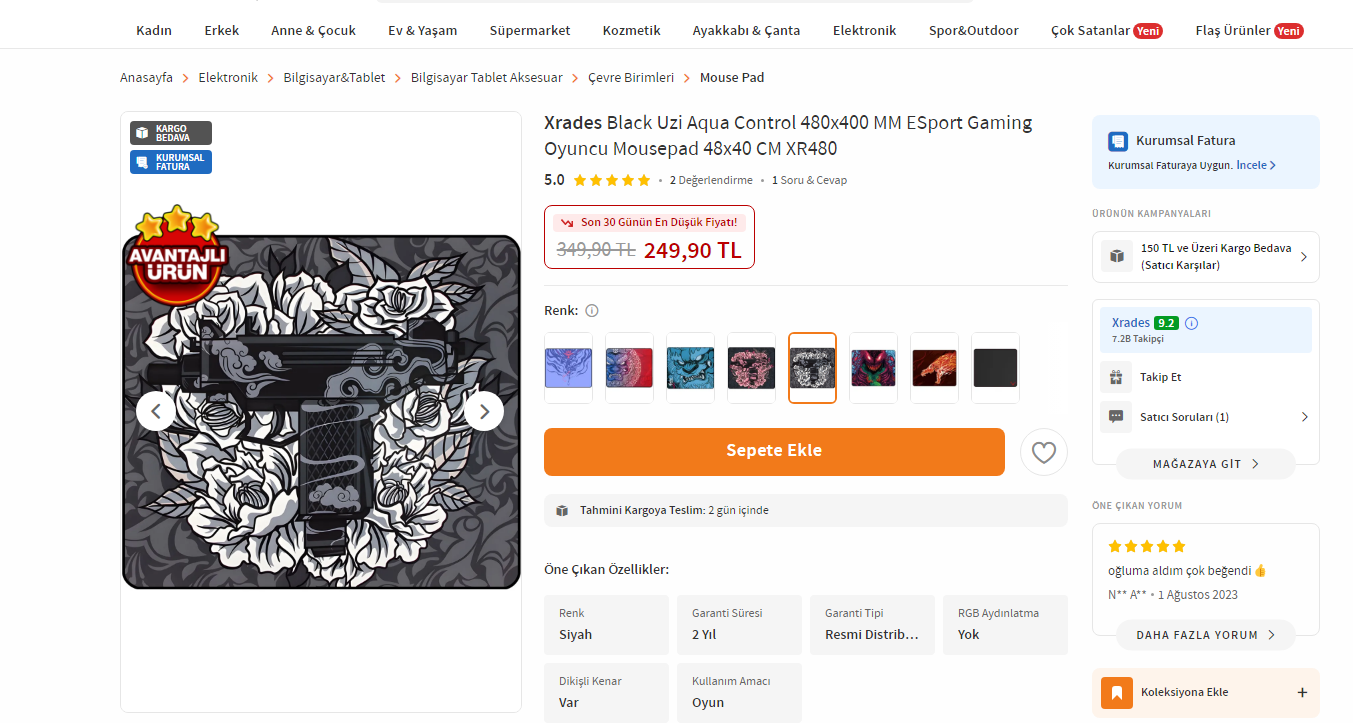Click the Takip Et gift icon
This screenshot has width=1353, height=723.
tap(1115, 377)
